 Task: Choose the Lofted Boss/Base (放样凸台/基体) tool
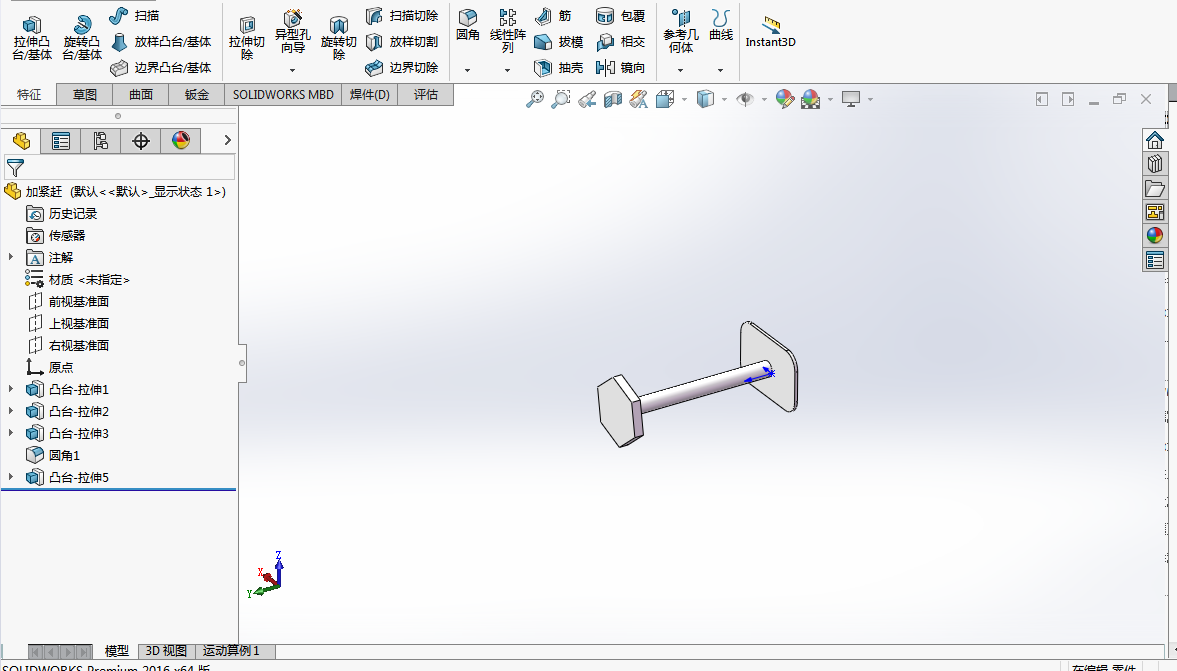(x=161, y=42)
